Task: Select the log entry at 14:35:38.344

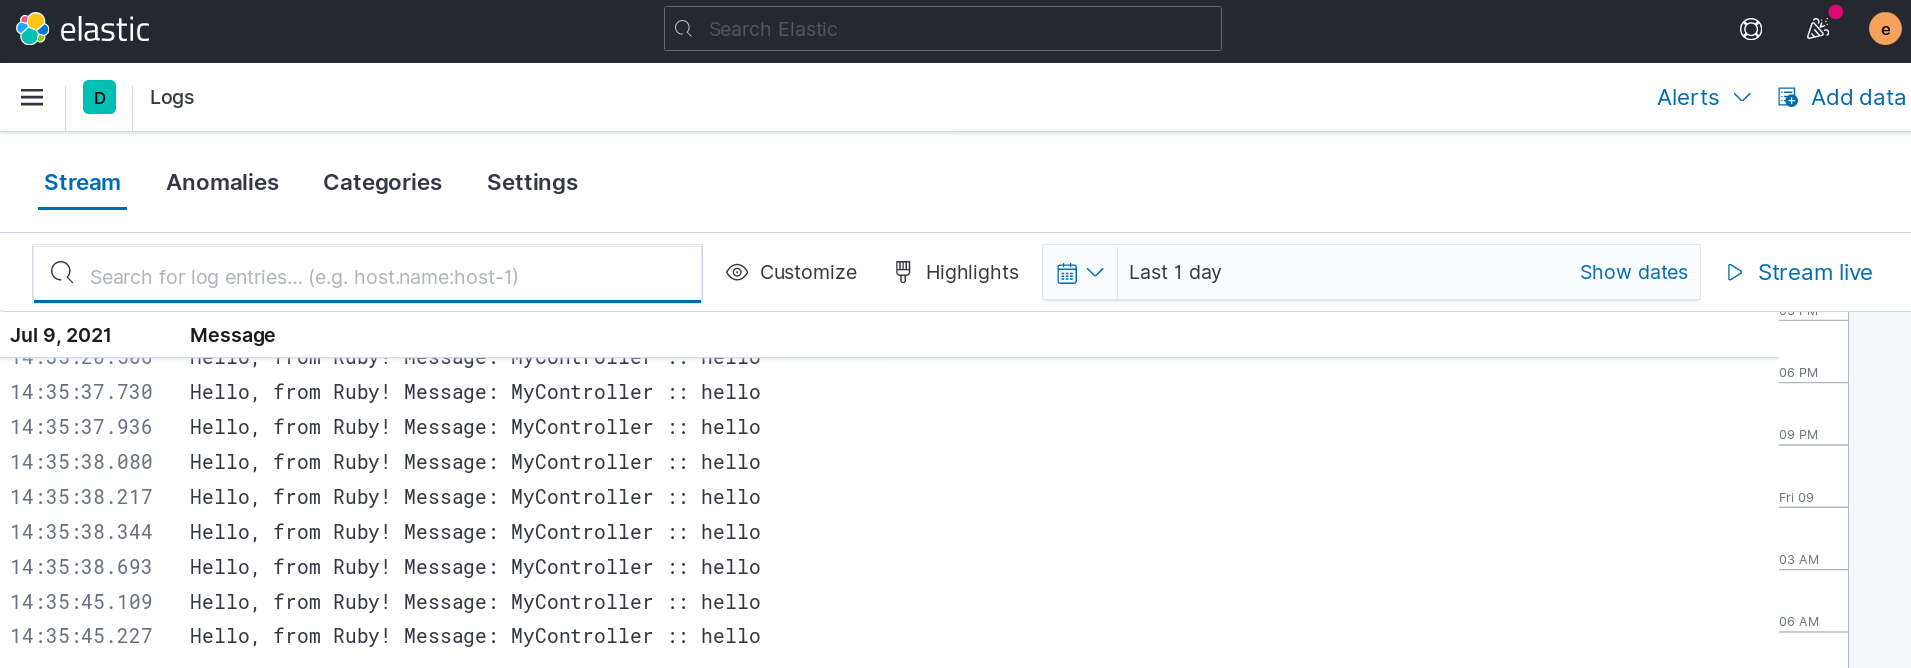Action: (889, 532)
